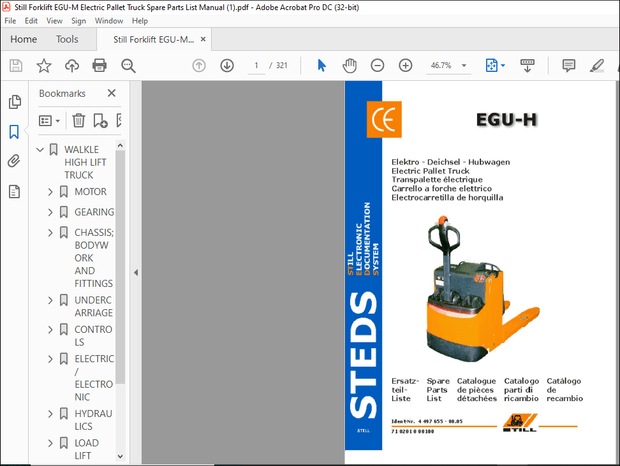Jump to the MOTOR bookmark

91,192
